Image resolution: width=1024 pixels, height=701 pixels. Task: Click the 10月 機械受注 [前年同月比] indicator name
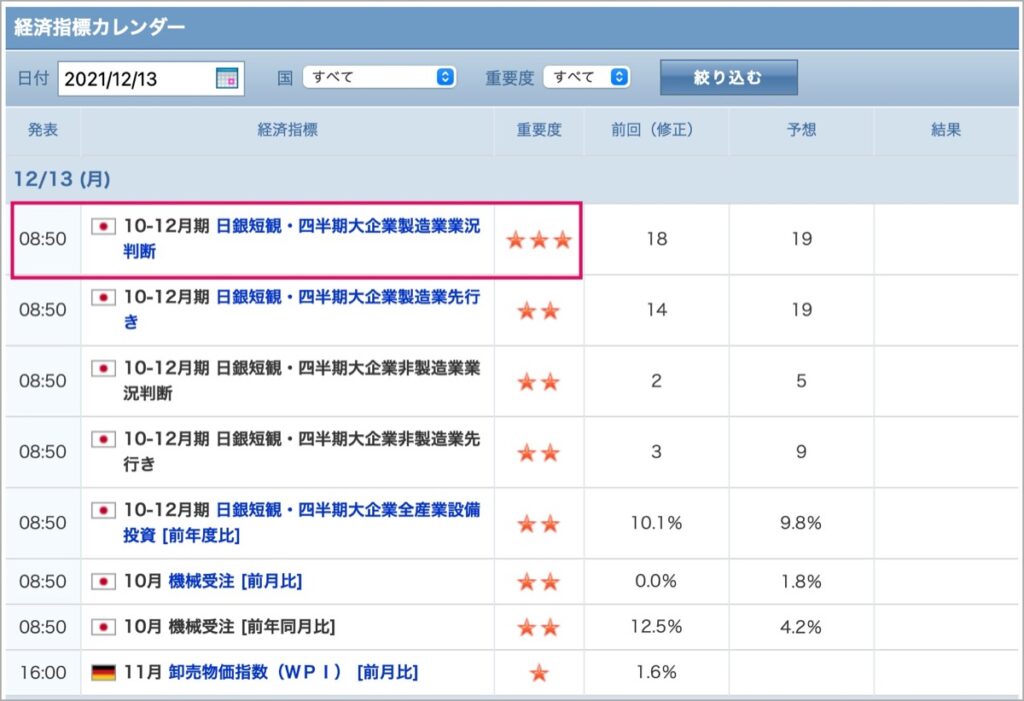point(229,627)
